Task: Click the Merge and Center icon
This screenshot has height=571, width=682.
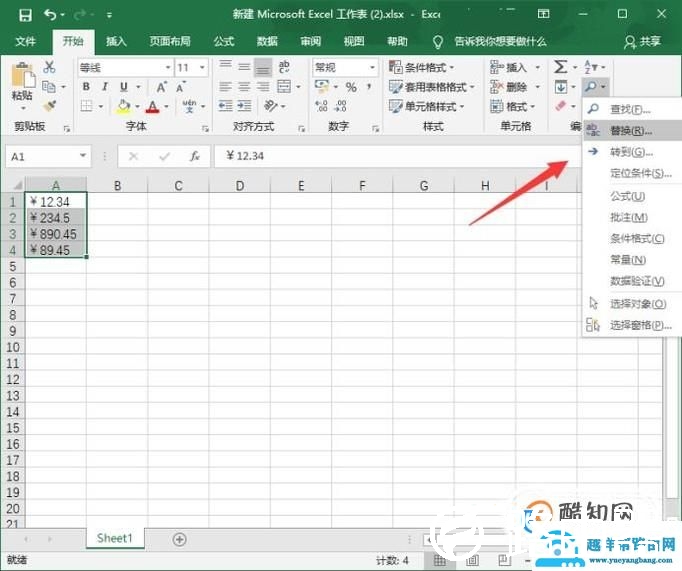Action: 284,87
